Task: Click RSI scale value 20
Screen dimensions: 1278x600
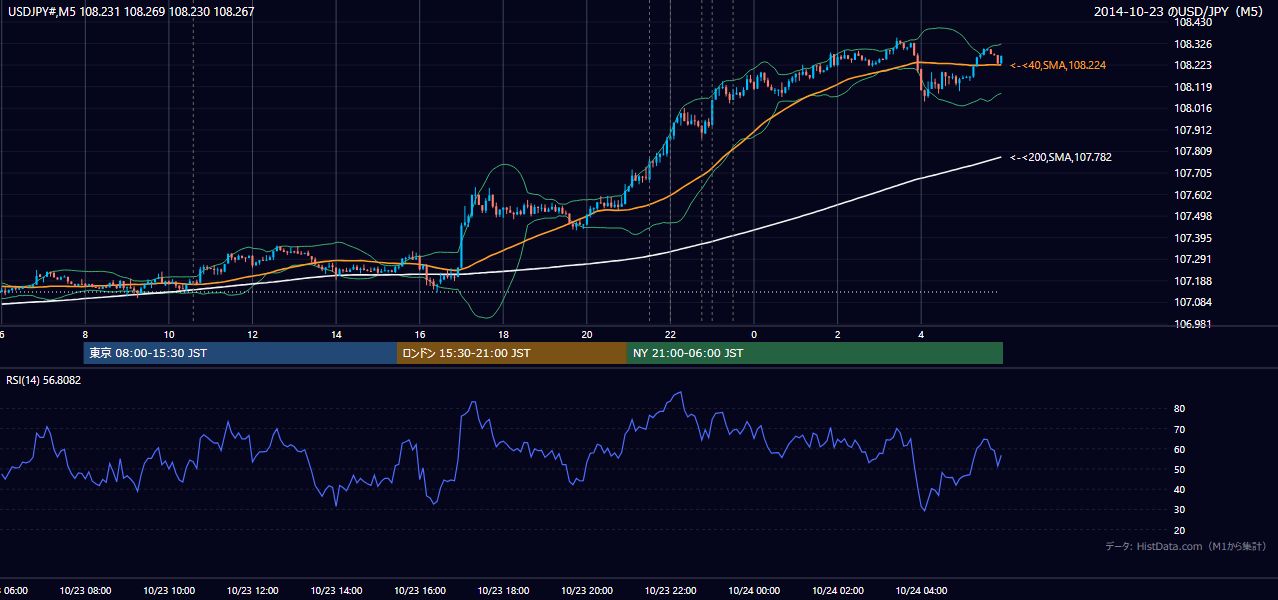Action: 1180,530
